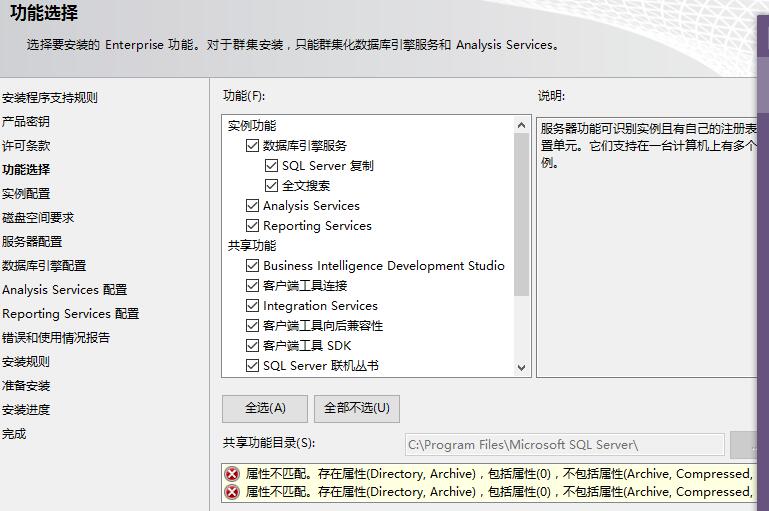Select 安装程序支持规则 step in sidebar
Screen dimensions: 769x511
point(50,98)
